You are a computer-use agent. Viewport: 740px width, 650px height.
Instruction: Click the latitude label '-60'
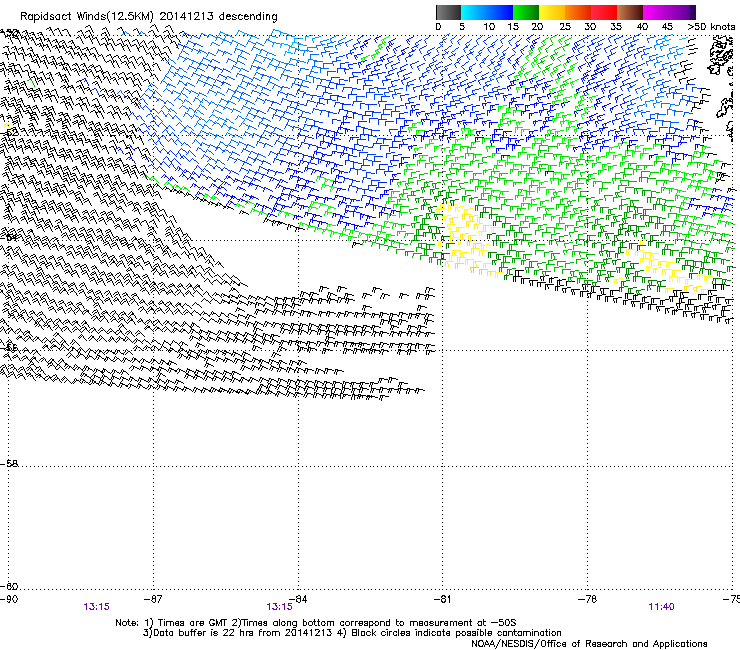9,586
